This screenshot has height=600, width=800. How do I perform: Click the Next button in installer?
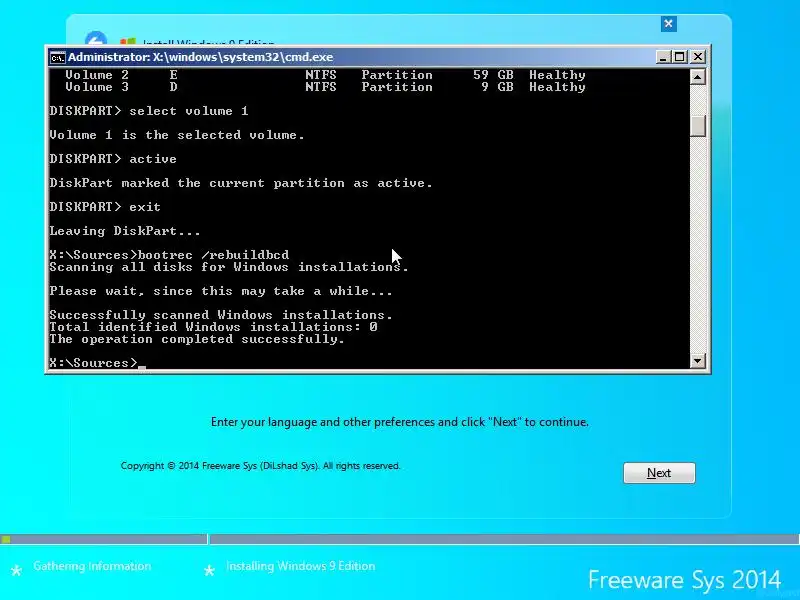click(659, 473)
